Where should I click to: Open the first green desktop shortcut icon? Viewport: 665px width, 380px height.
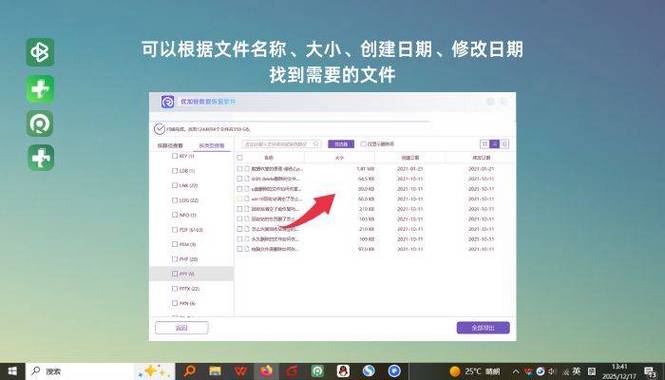[40, 52]
